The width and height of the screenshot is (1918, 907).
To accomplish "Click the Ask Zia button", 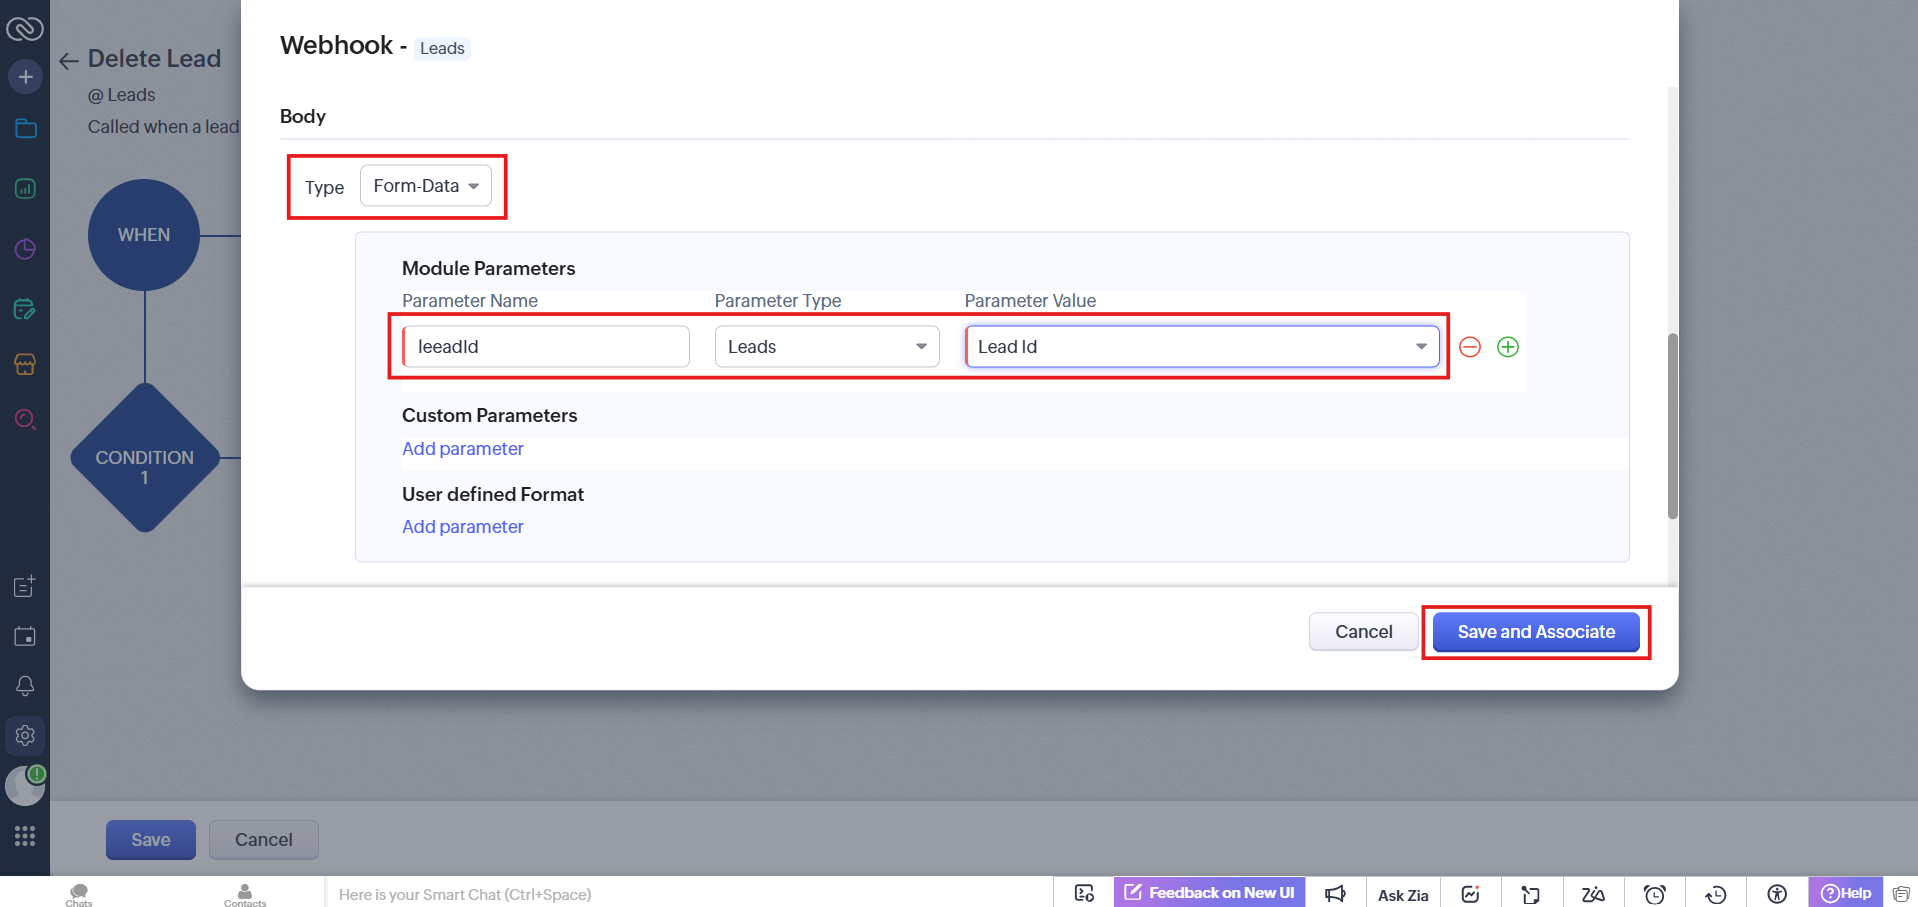I will click(x=1403, y=895).
